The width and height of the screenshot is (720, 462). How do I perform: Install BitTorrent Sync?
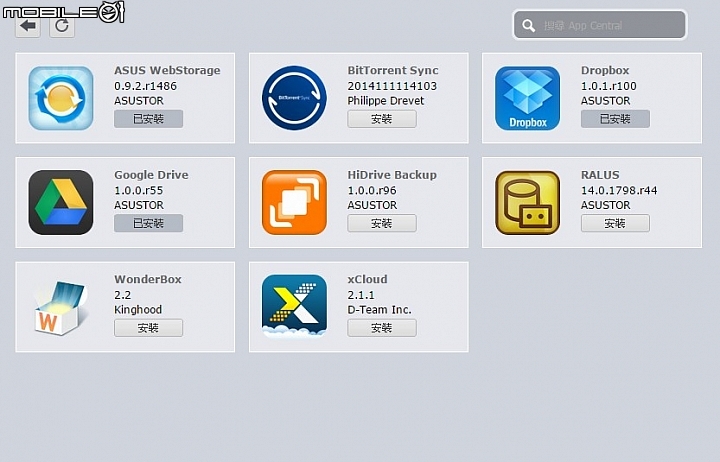pyautogui.click(x=382, y=119)
